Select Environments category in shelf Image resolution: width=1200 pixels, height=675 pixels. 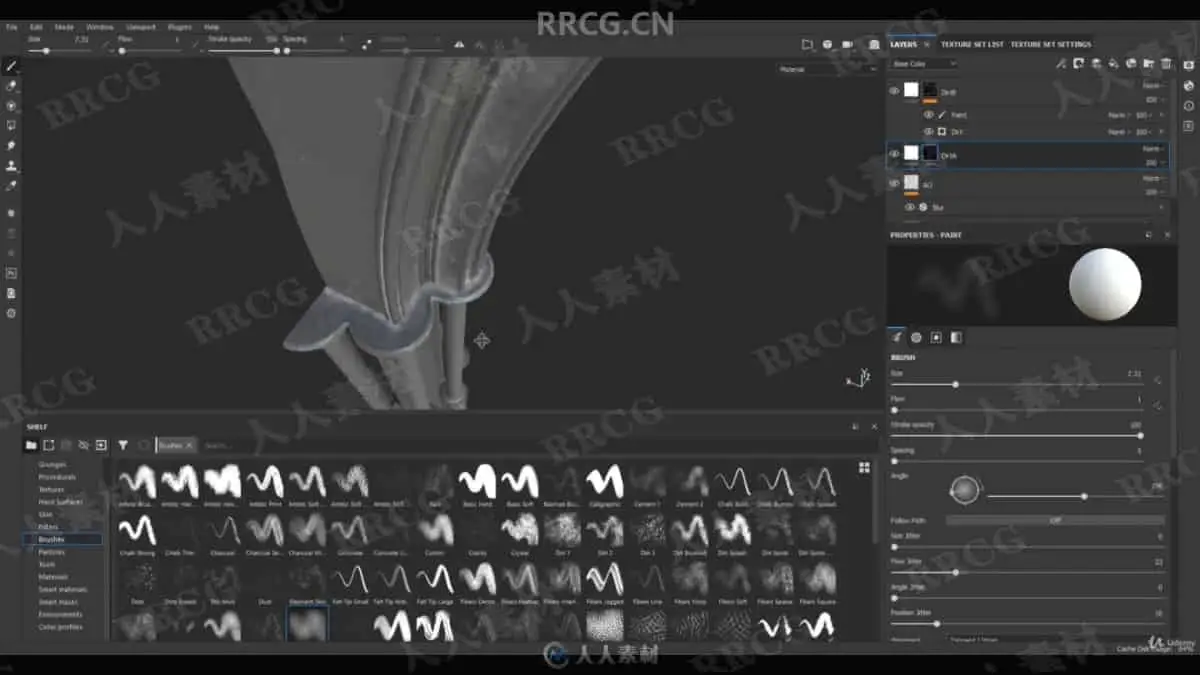[60, 614]
